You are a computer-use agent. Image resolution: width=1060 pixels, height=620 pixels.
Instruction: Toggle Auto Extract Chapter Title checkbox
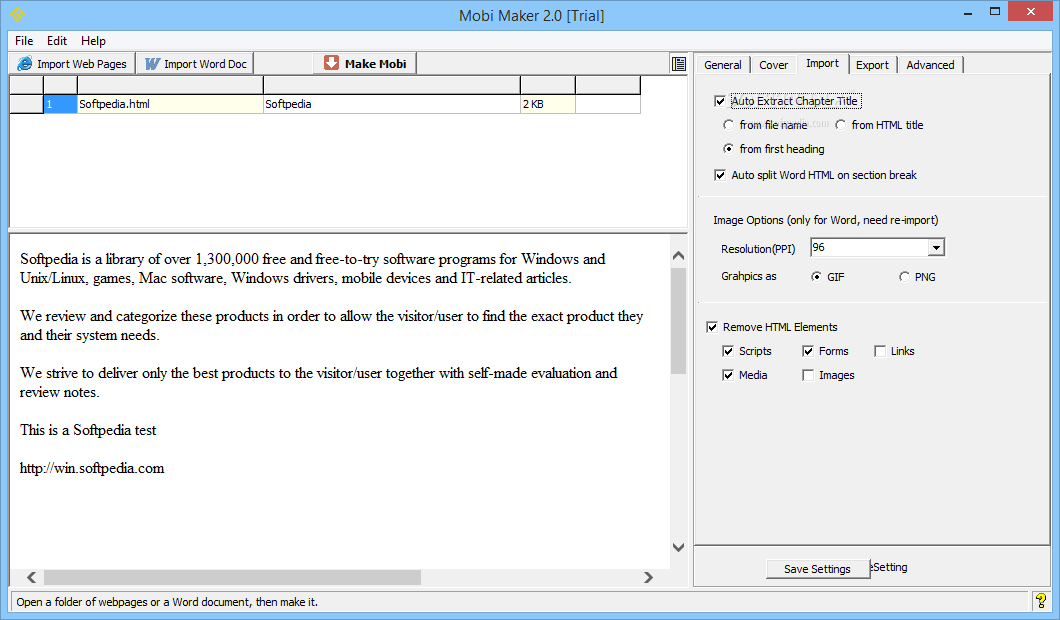point(720,101)
